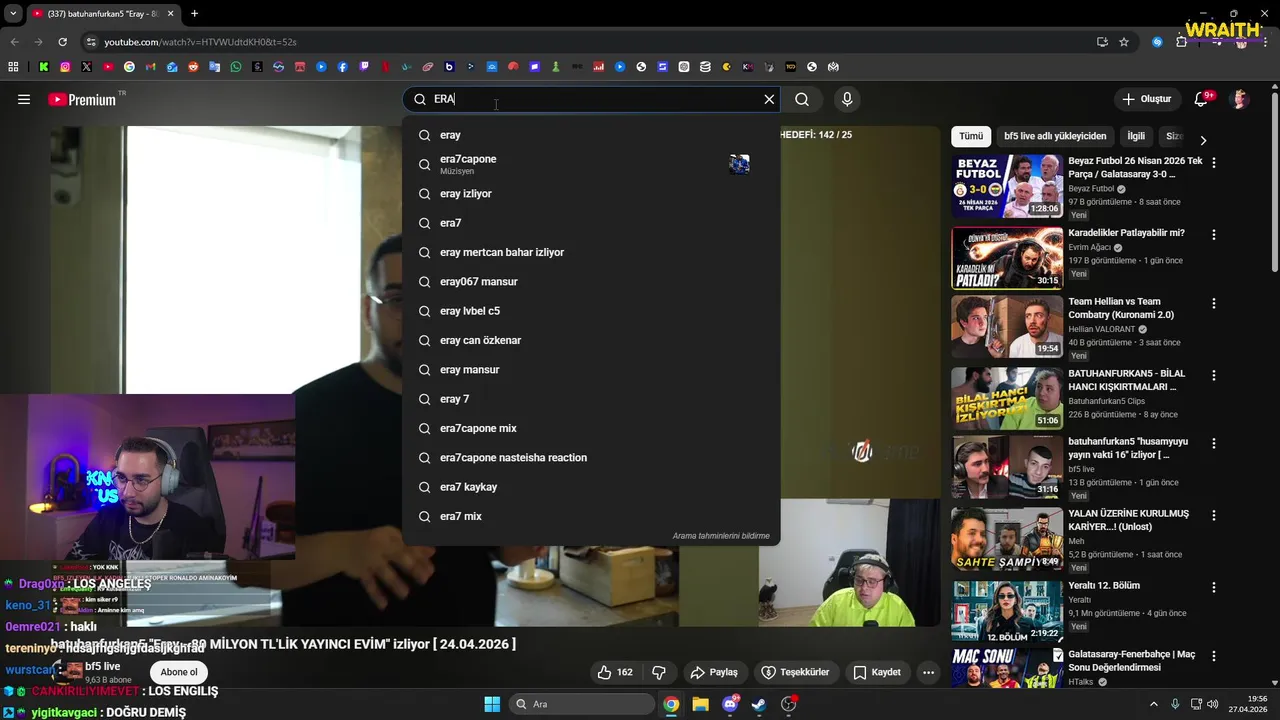Open Chrome from the taskbar

pyautogui.click(x=671, y=704)
